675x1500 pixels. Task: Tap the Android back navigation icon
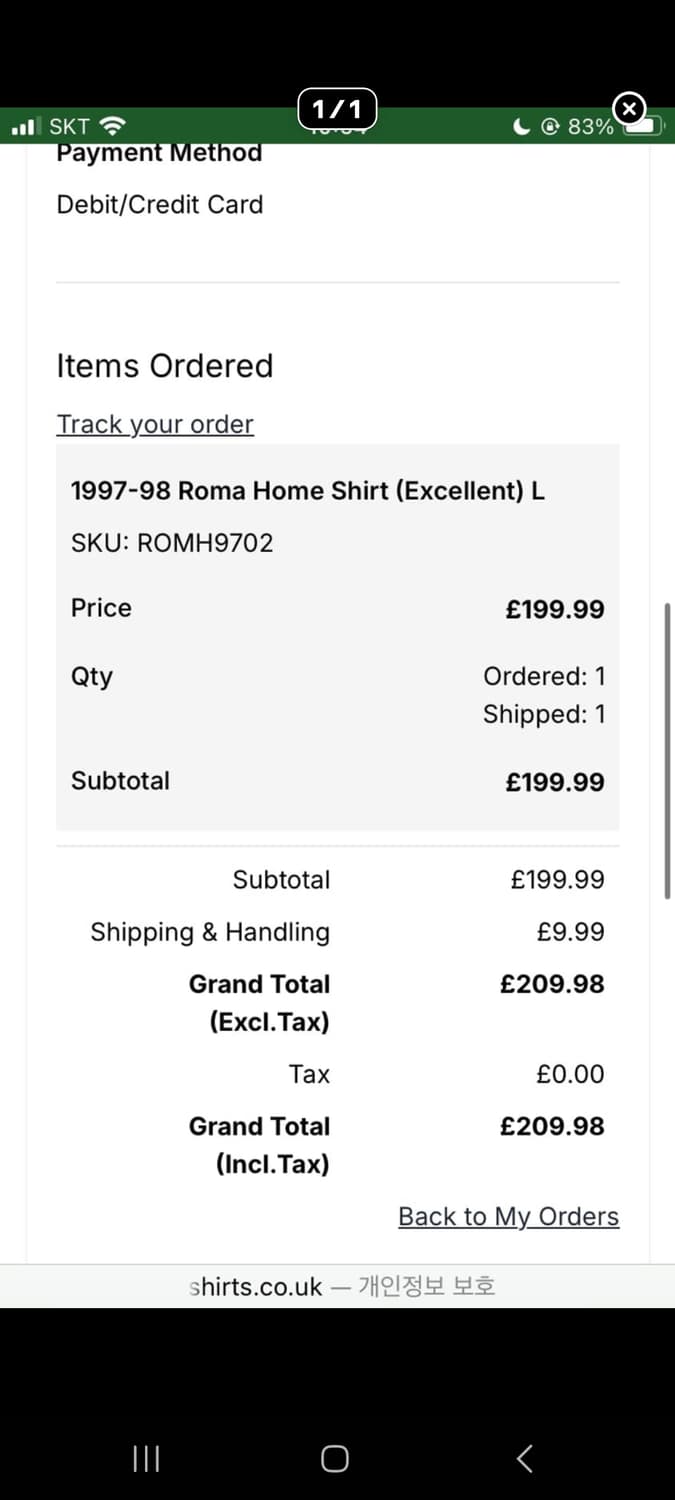[x=524, y=1459]
